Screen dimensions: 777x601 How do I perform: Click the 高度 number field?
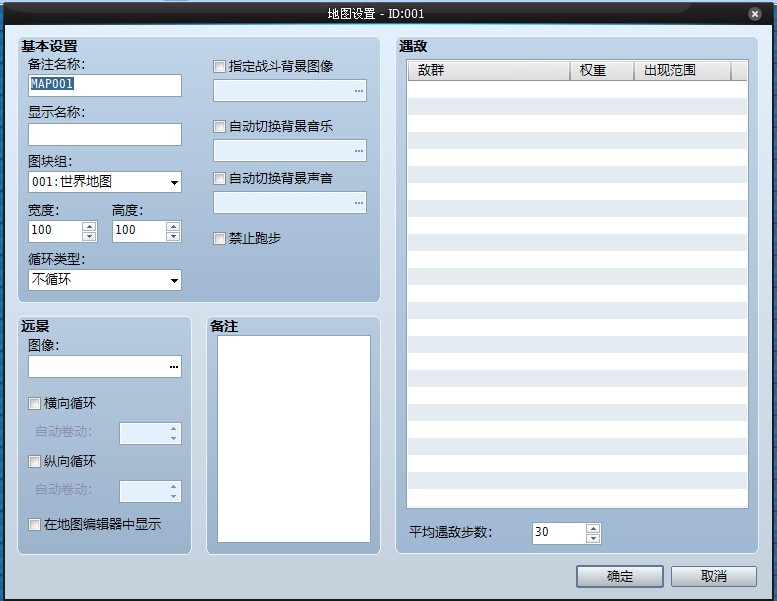tap(139, 231)
